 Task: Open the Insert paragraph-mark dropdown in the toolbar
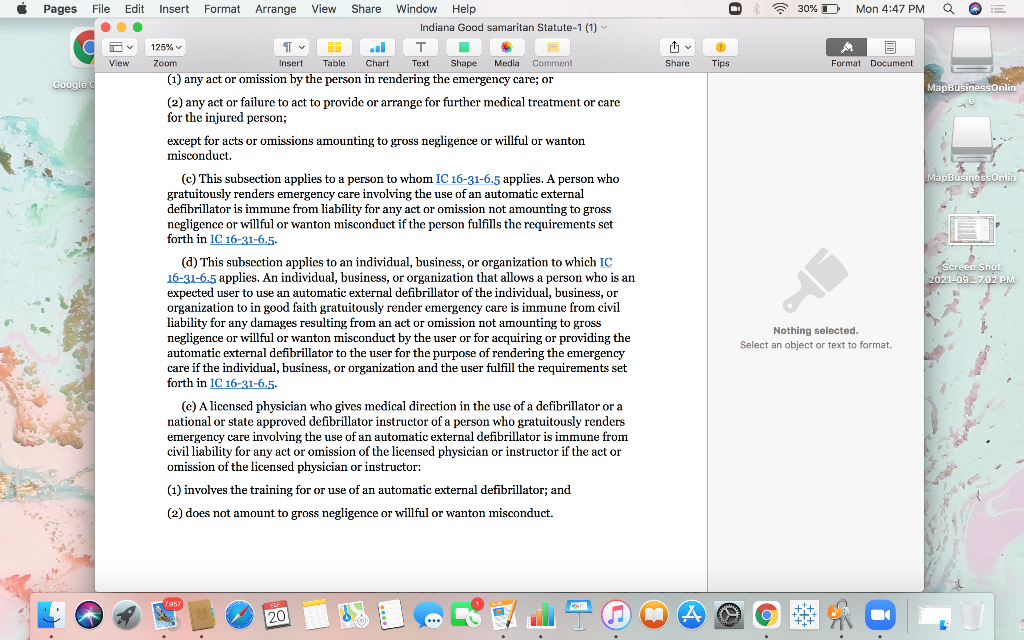[x=291, y=47]
